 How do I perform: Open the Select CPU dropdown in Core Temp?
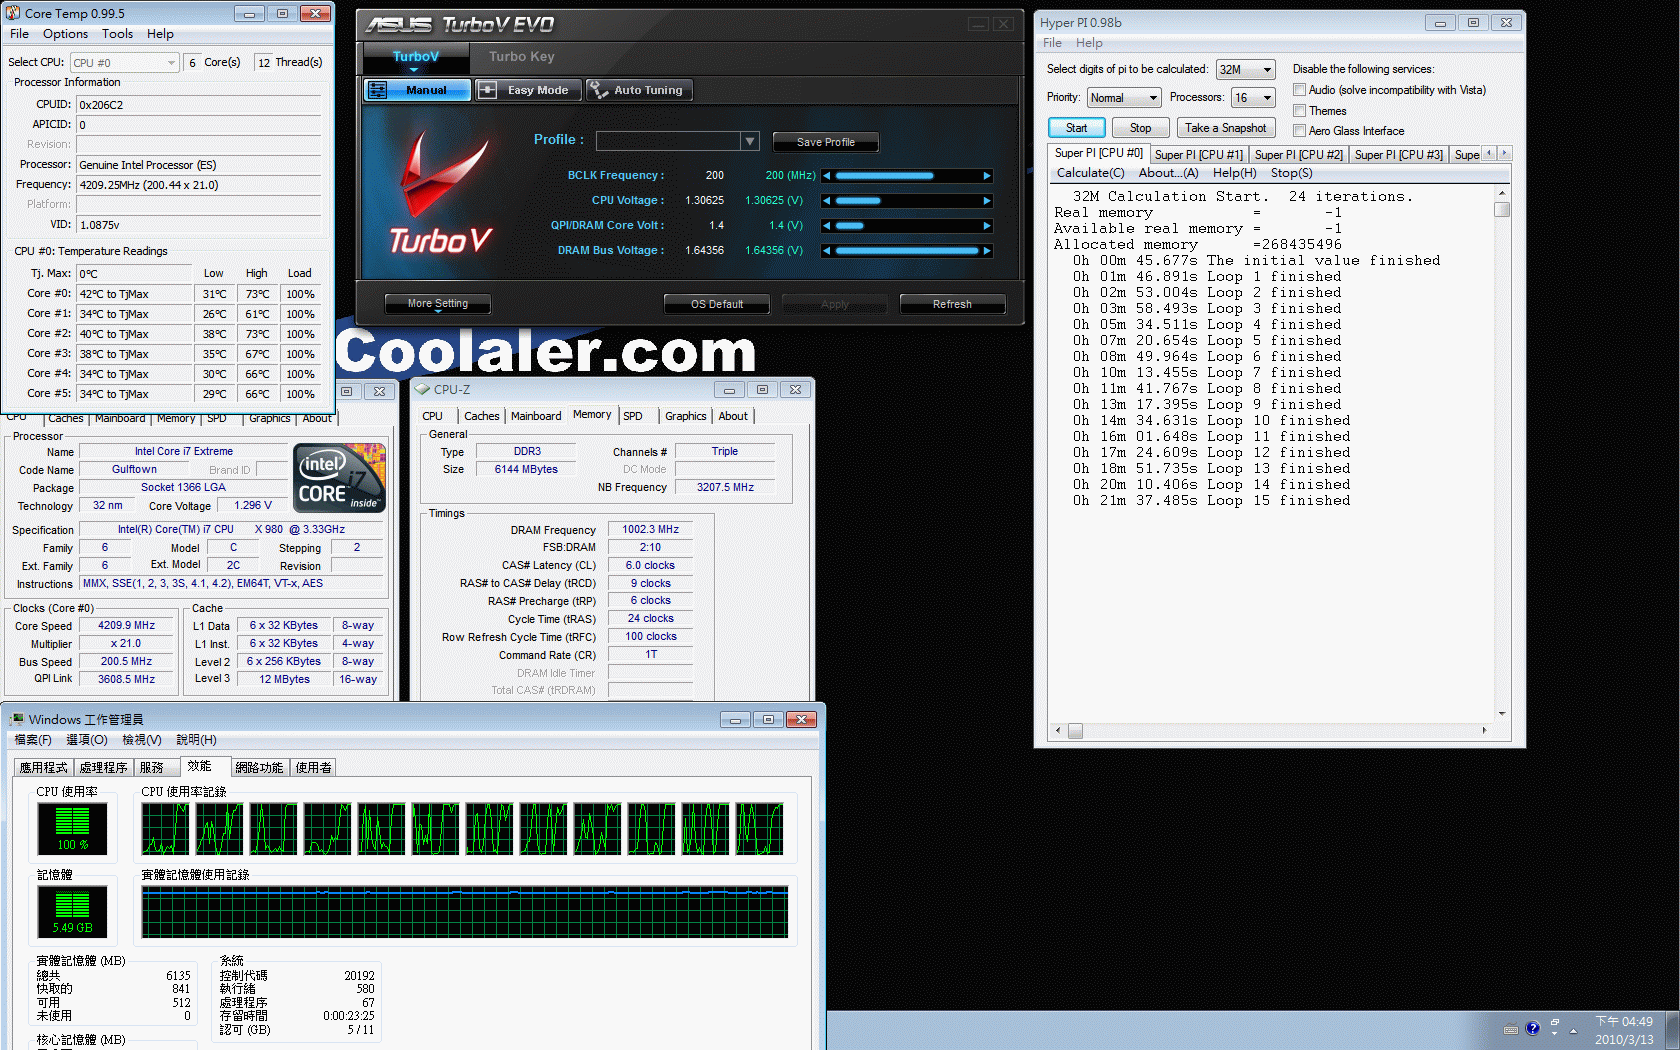tap(171, 63)
